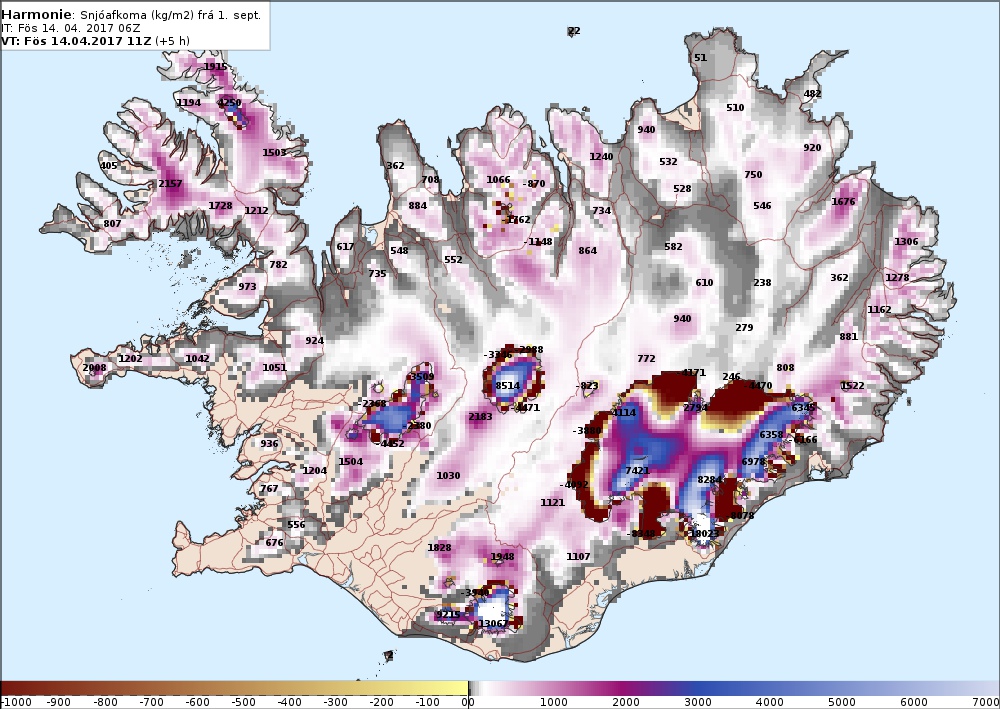
Task: Click the value 1676 in the northeast
Action: point(844,201)
